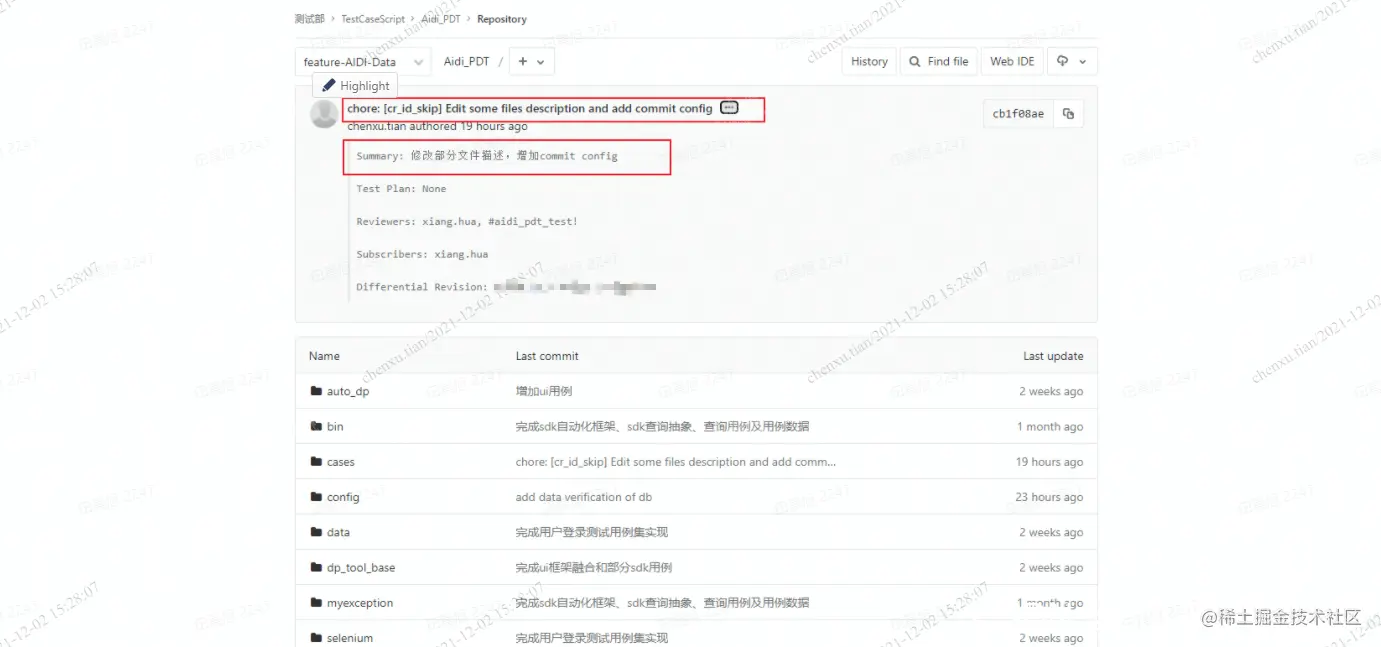Click the selenium folder icon
This screenshot has width=1381, height=647.
316,638
